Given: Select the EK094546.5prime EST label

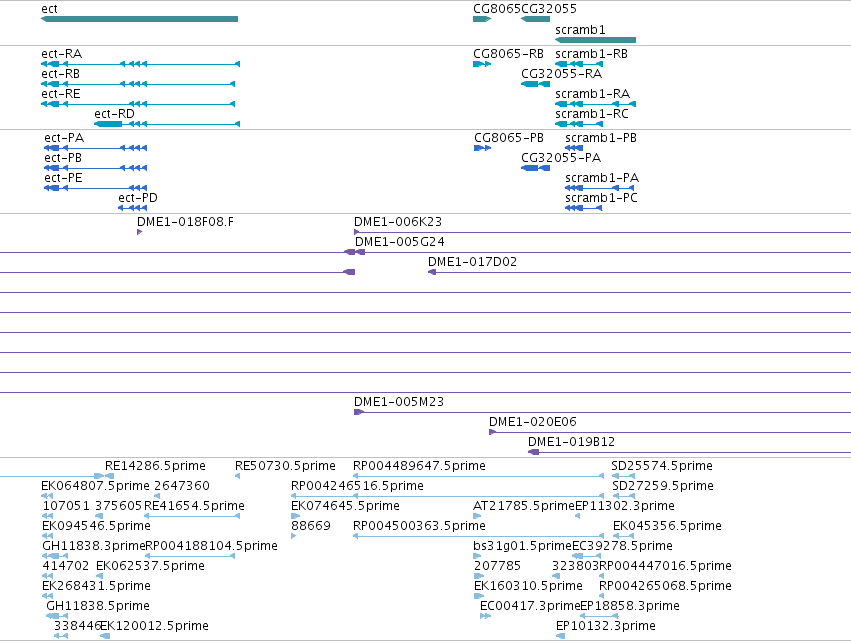Looking at the screenshot, I should 96,526.
